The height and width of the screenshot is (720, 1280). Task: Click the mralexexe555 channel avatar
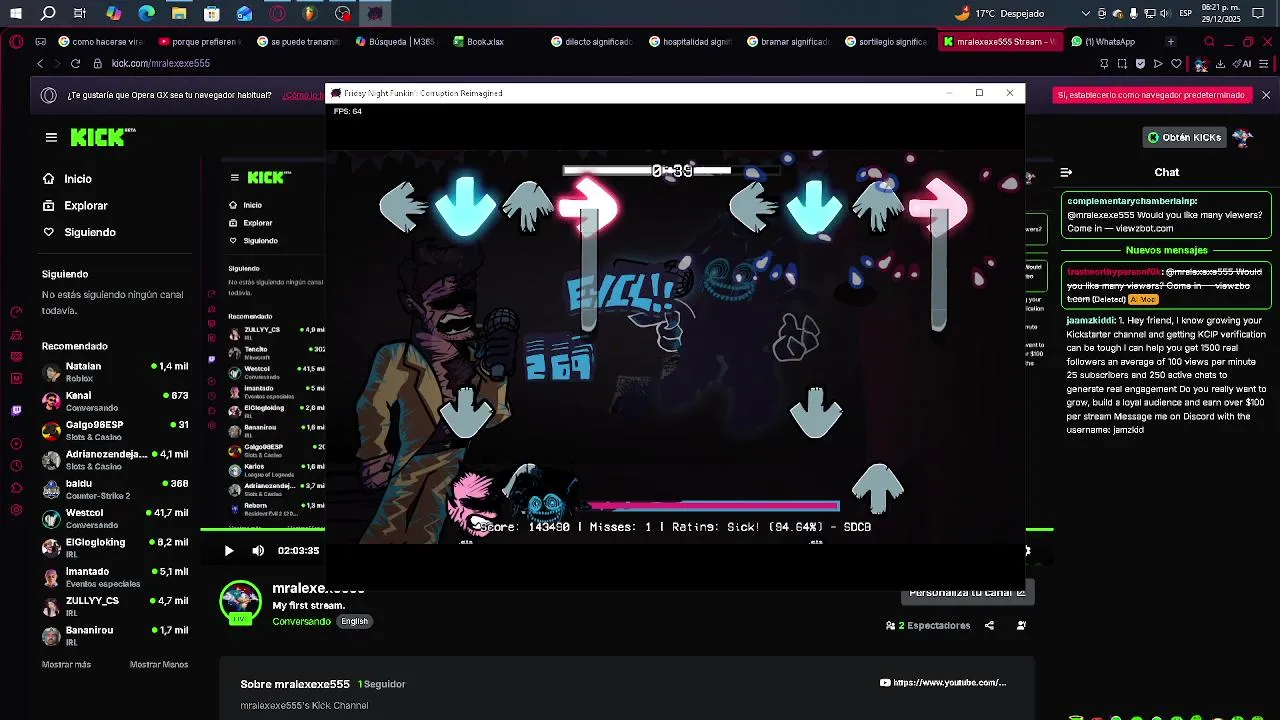point(240,602)
